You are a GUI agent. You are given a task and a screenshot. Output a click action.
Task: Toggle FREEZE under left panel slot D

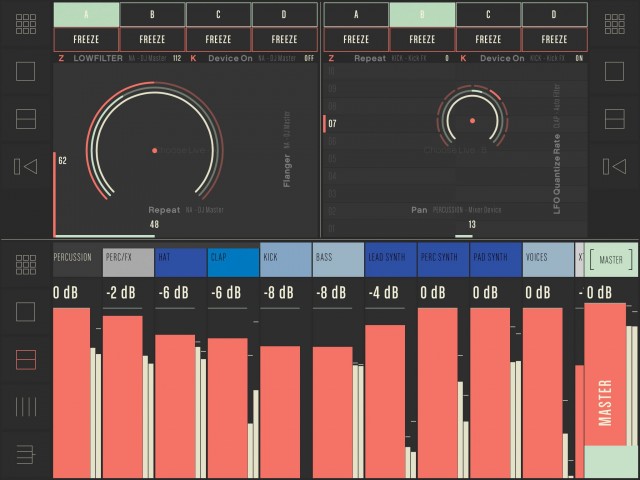pos(284,40)
